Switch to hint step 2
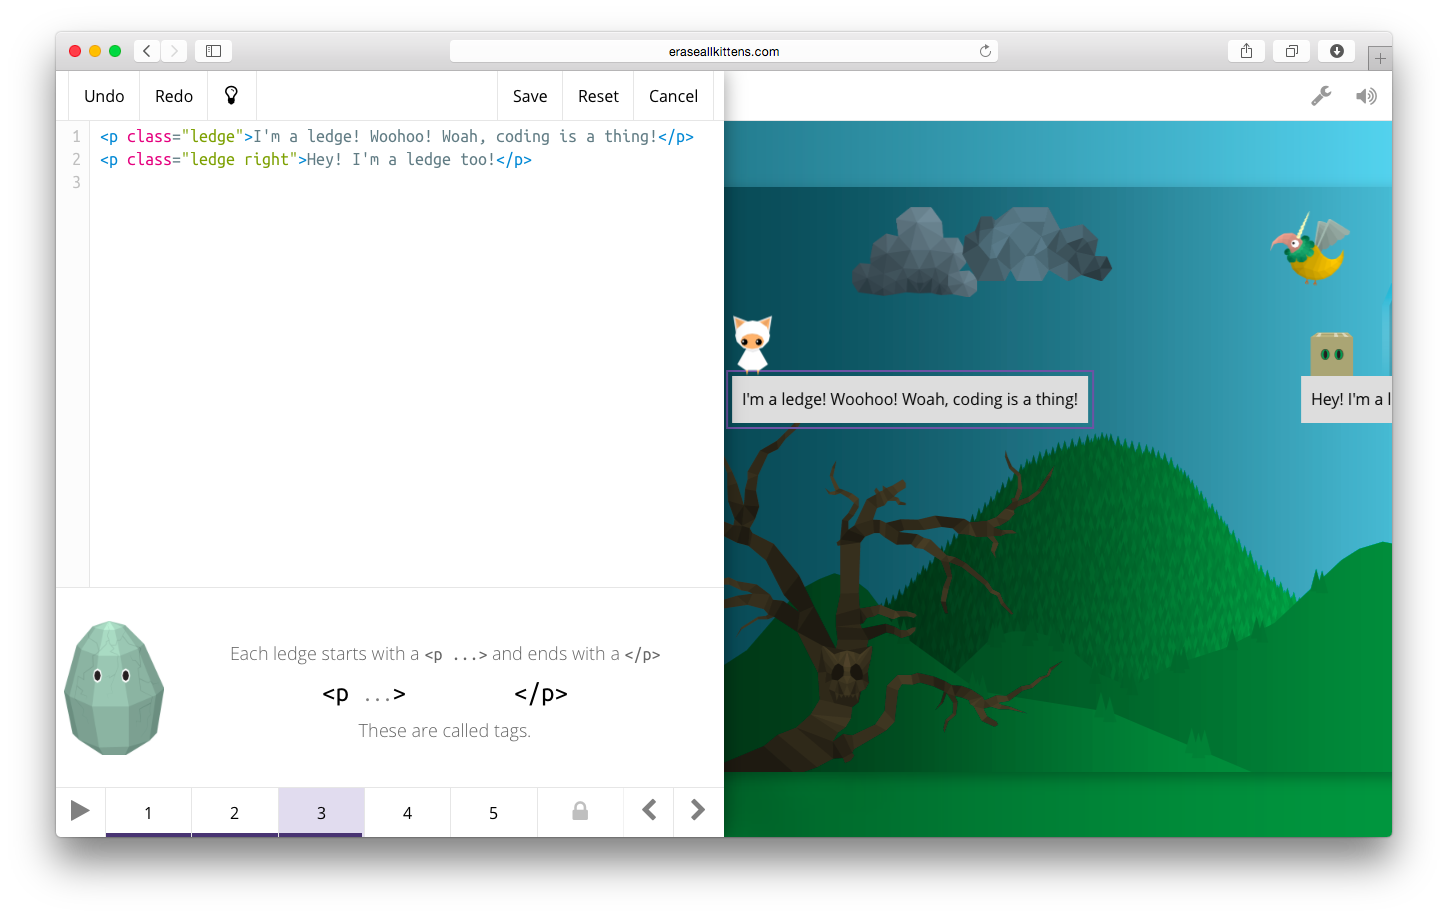 click(234, 812)
